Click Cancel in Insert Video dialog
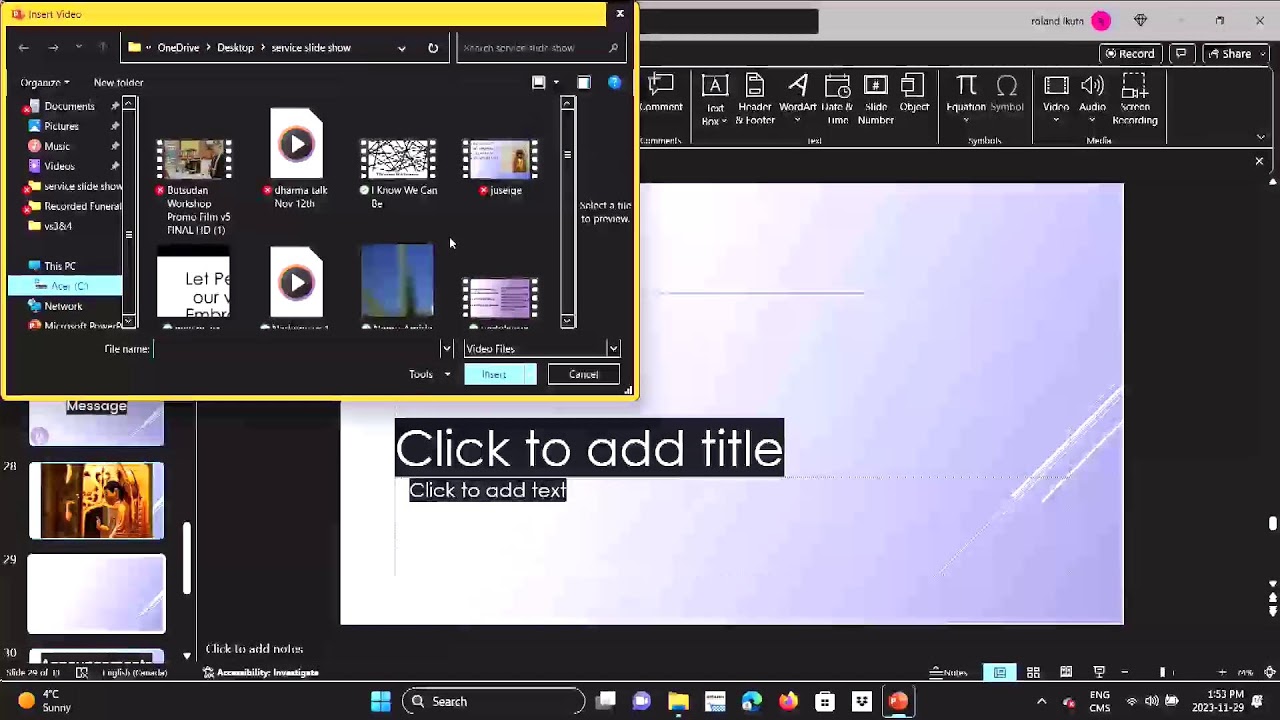The width and height of the screenshot is (1280, 720). pos(583,374)
